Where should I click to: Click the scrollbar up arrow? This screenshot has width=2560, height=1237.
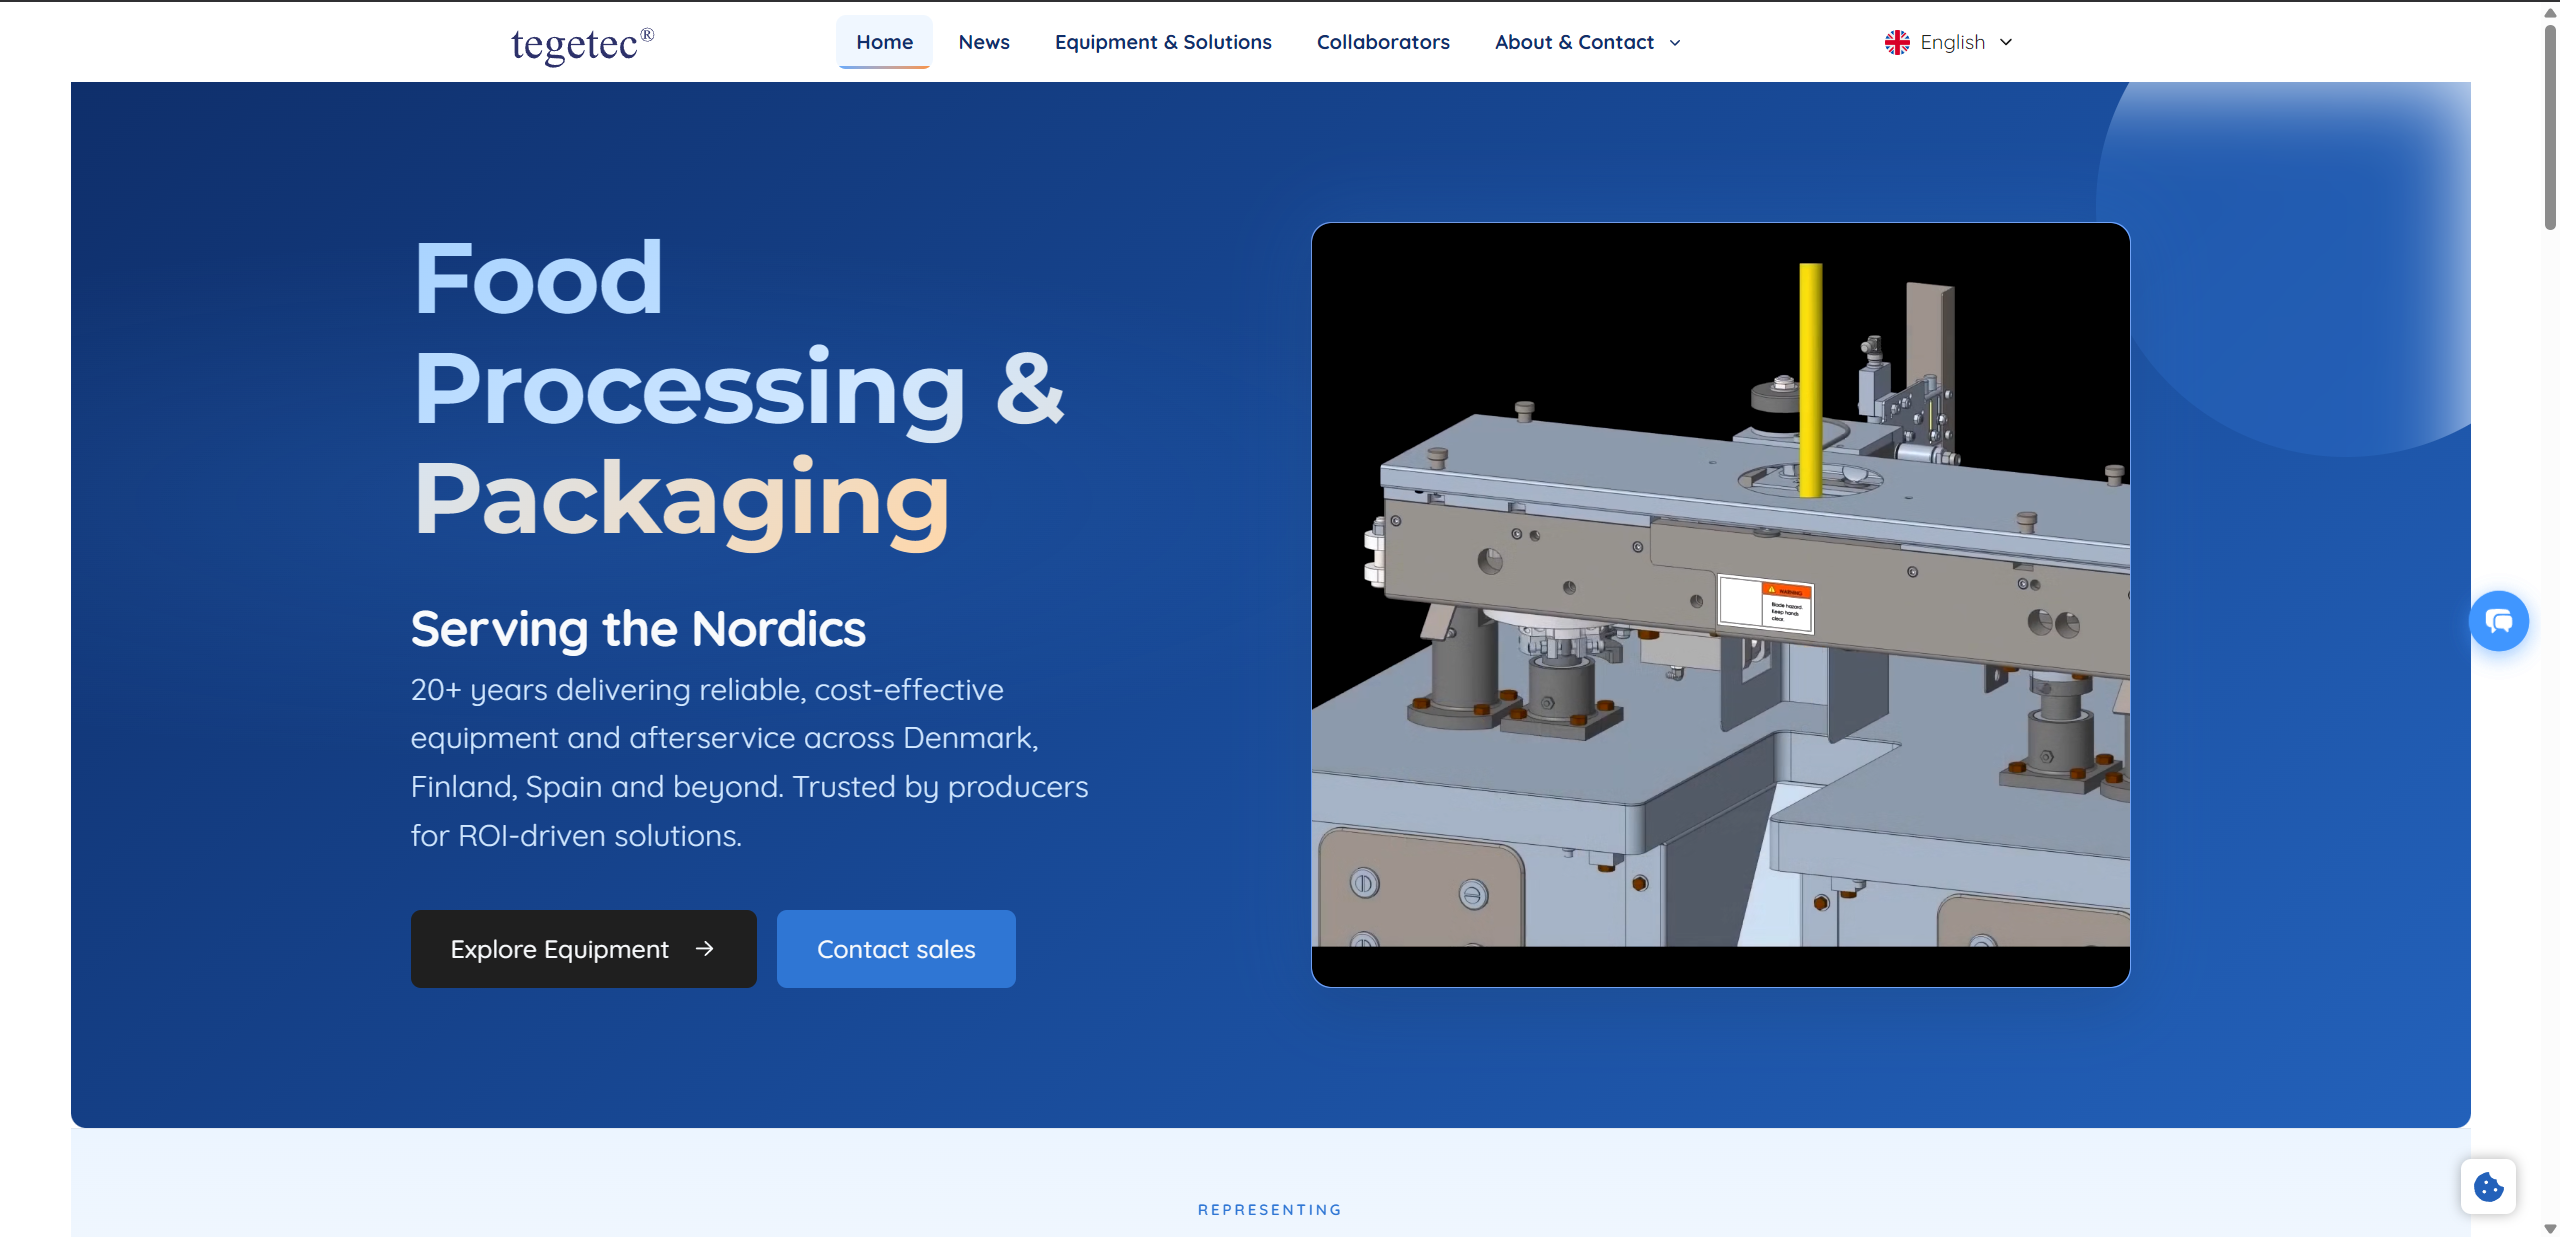[2548, 11]
